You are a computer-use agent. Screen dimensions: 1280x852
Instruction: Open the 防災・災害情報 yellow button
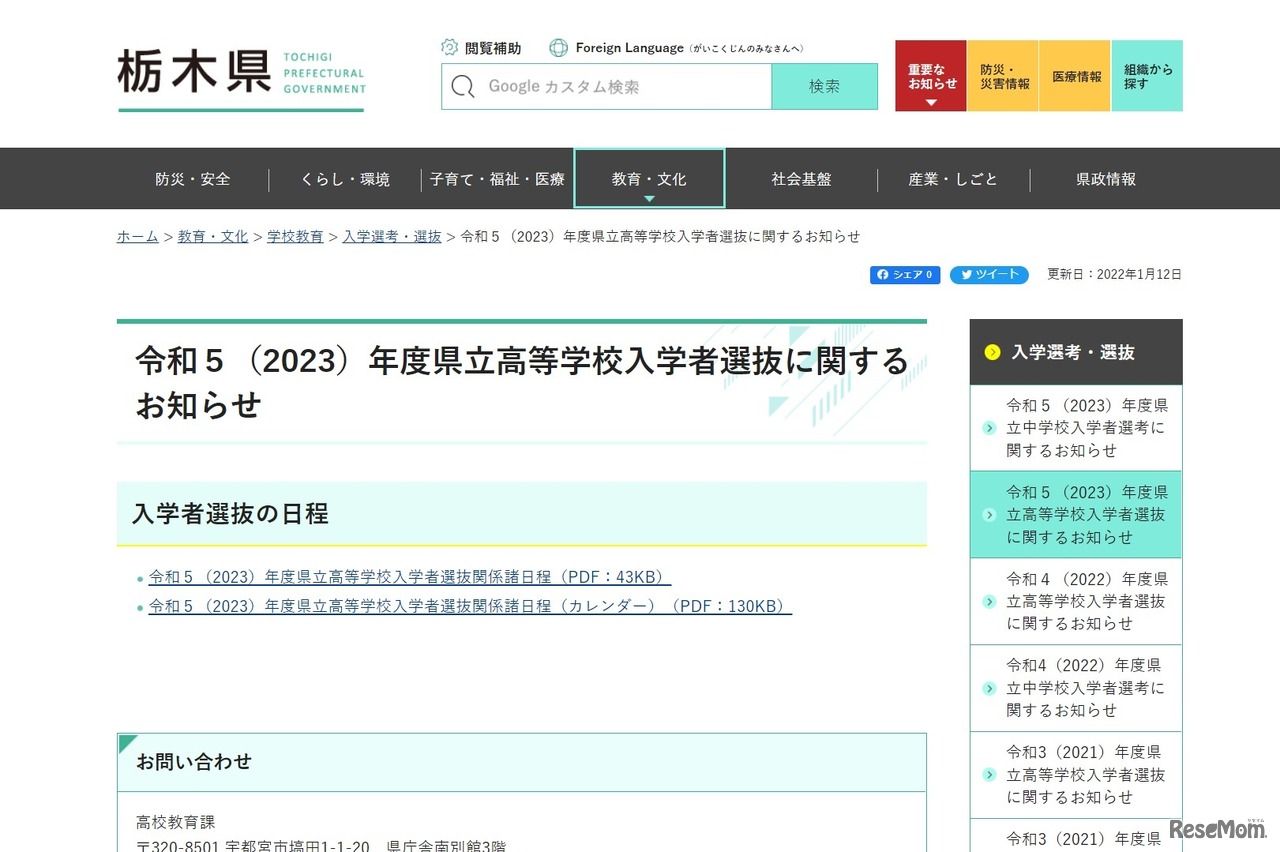tap(1003, 77)
